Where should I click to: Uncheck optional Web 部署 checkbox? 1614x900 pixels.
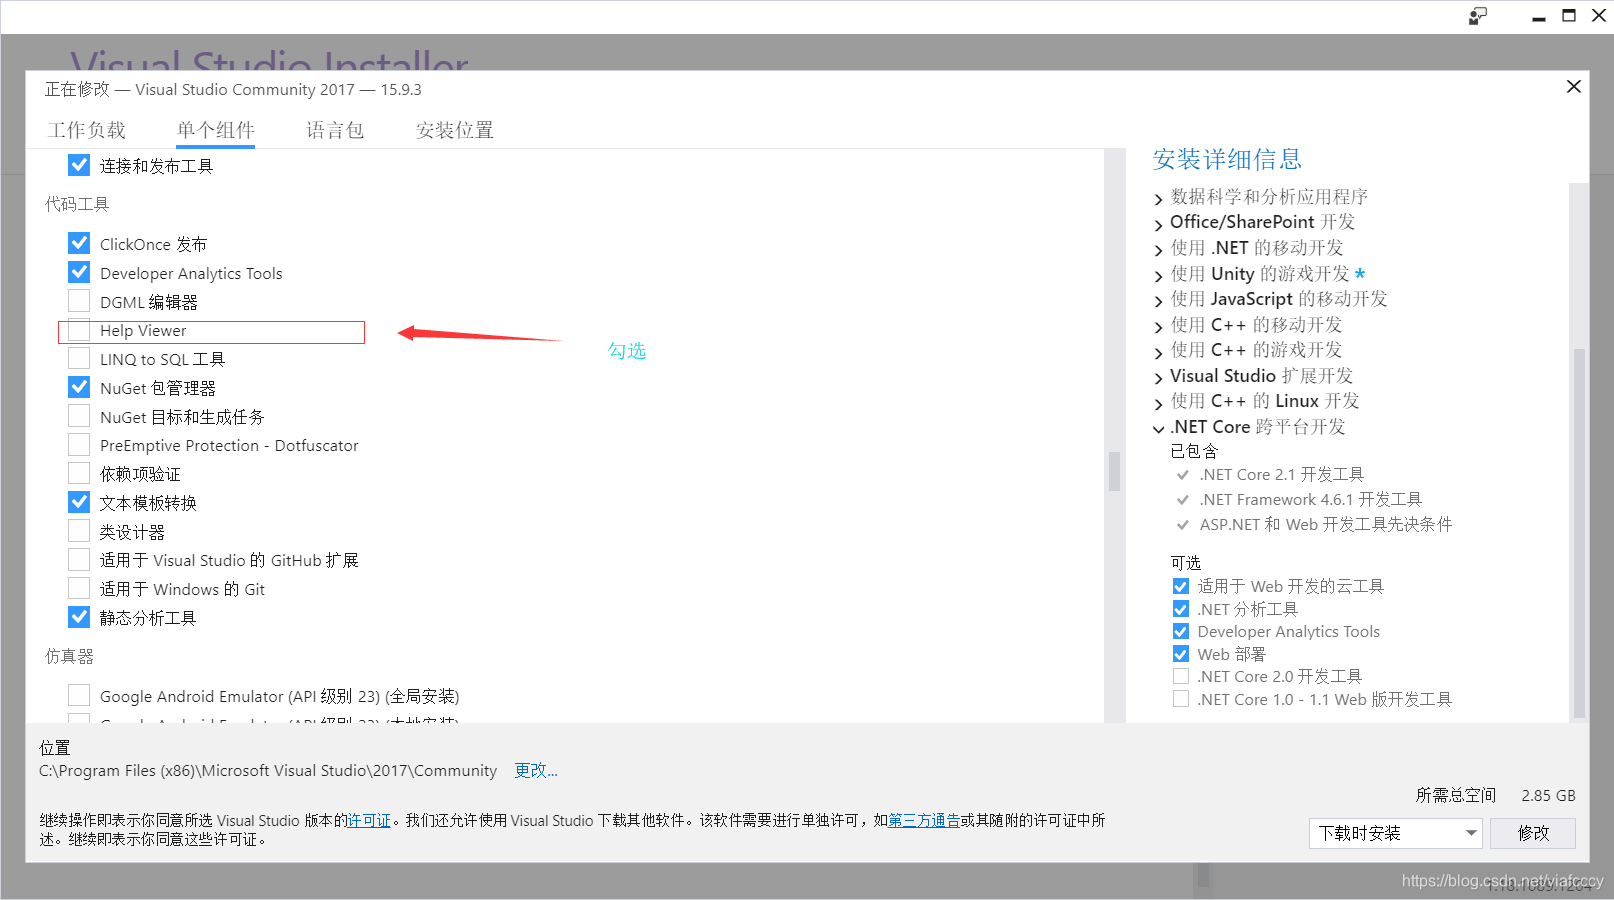(x=1181, y=654)
